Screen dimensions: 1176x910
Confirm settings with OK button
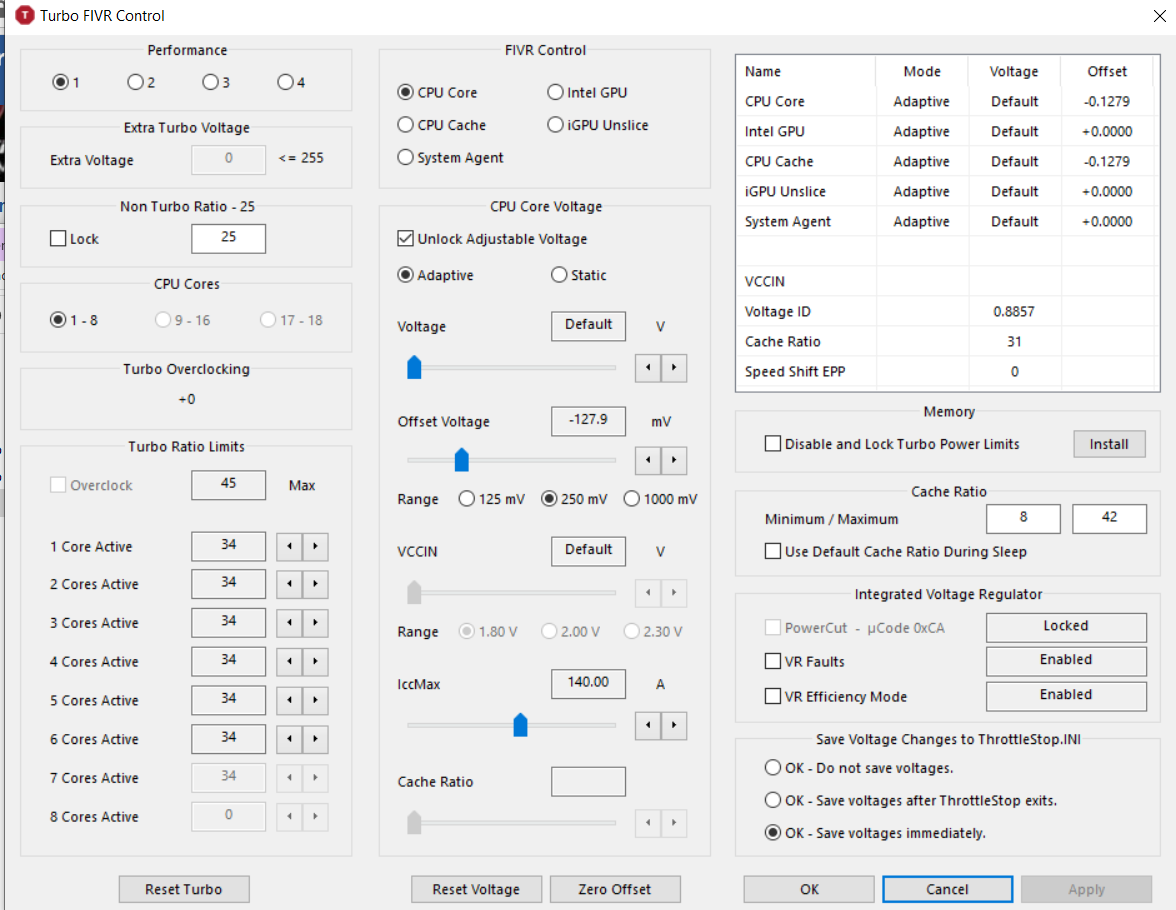coord(809,889)
